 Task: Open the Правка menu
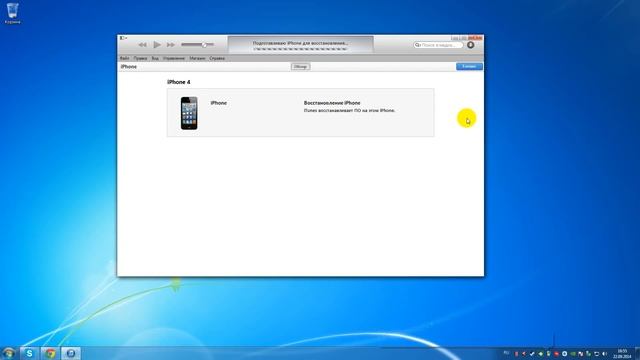coord(140,58)
